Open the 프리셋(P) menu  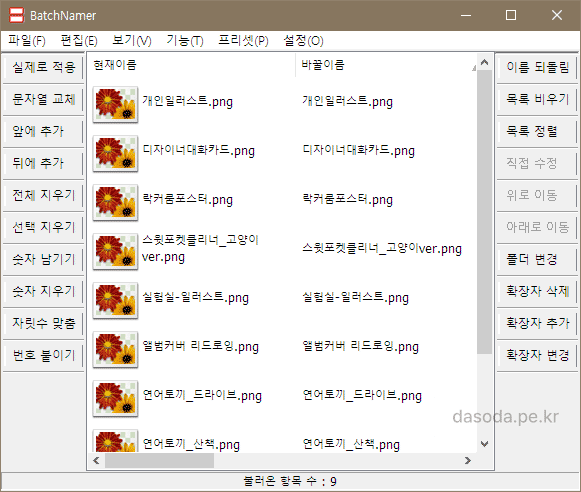(x=243, y=40)
